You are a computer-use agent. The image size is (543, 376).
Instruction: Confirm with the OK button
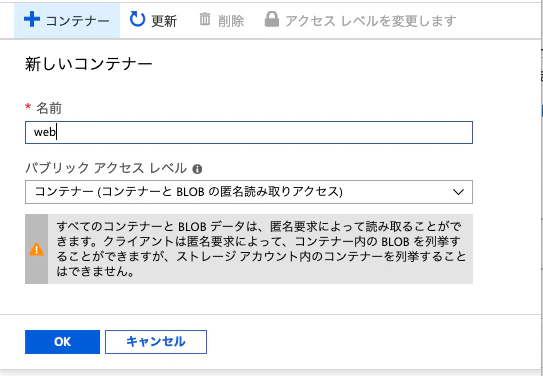[62, 342]
